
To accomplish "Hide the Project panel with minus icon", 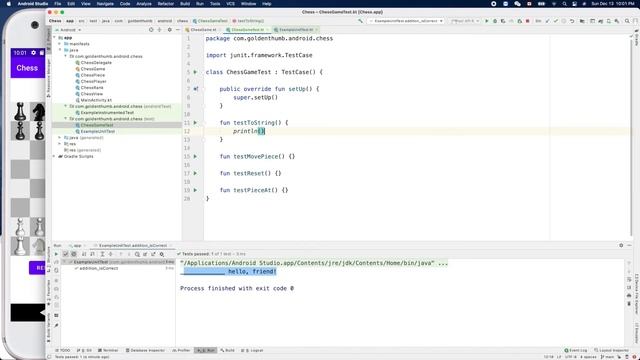I will tap(178, 30).
